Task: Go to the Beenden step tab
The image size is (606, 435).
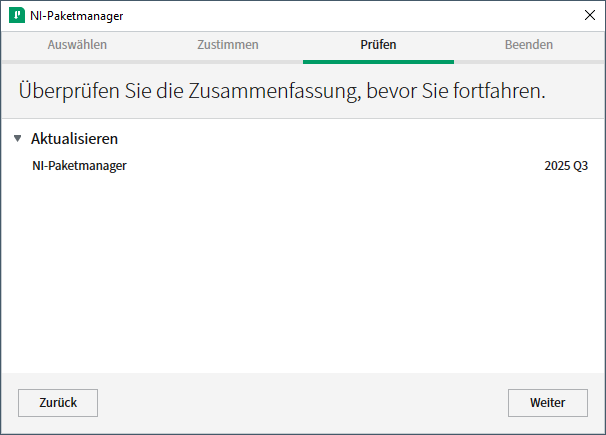Action: click(528, 45)
